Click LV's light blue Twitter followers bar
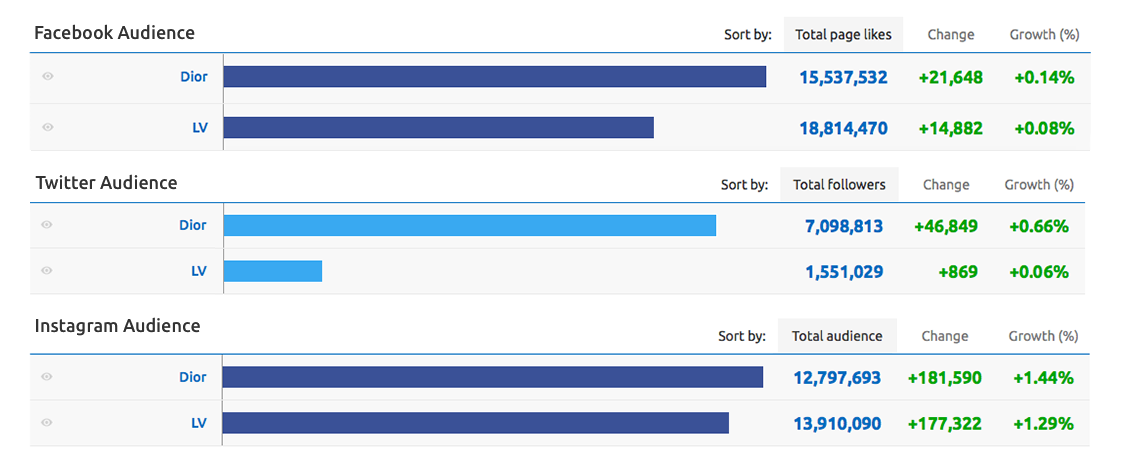 pyautogui.click(x=273, y=271)
